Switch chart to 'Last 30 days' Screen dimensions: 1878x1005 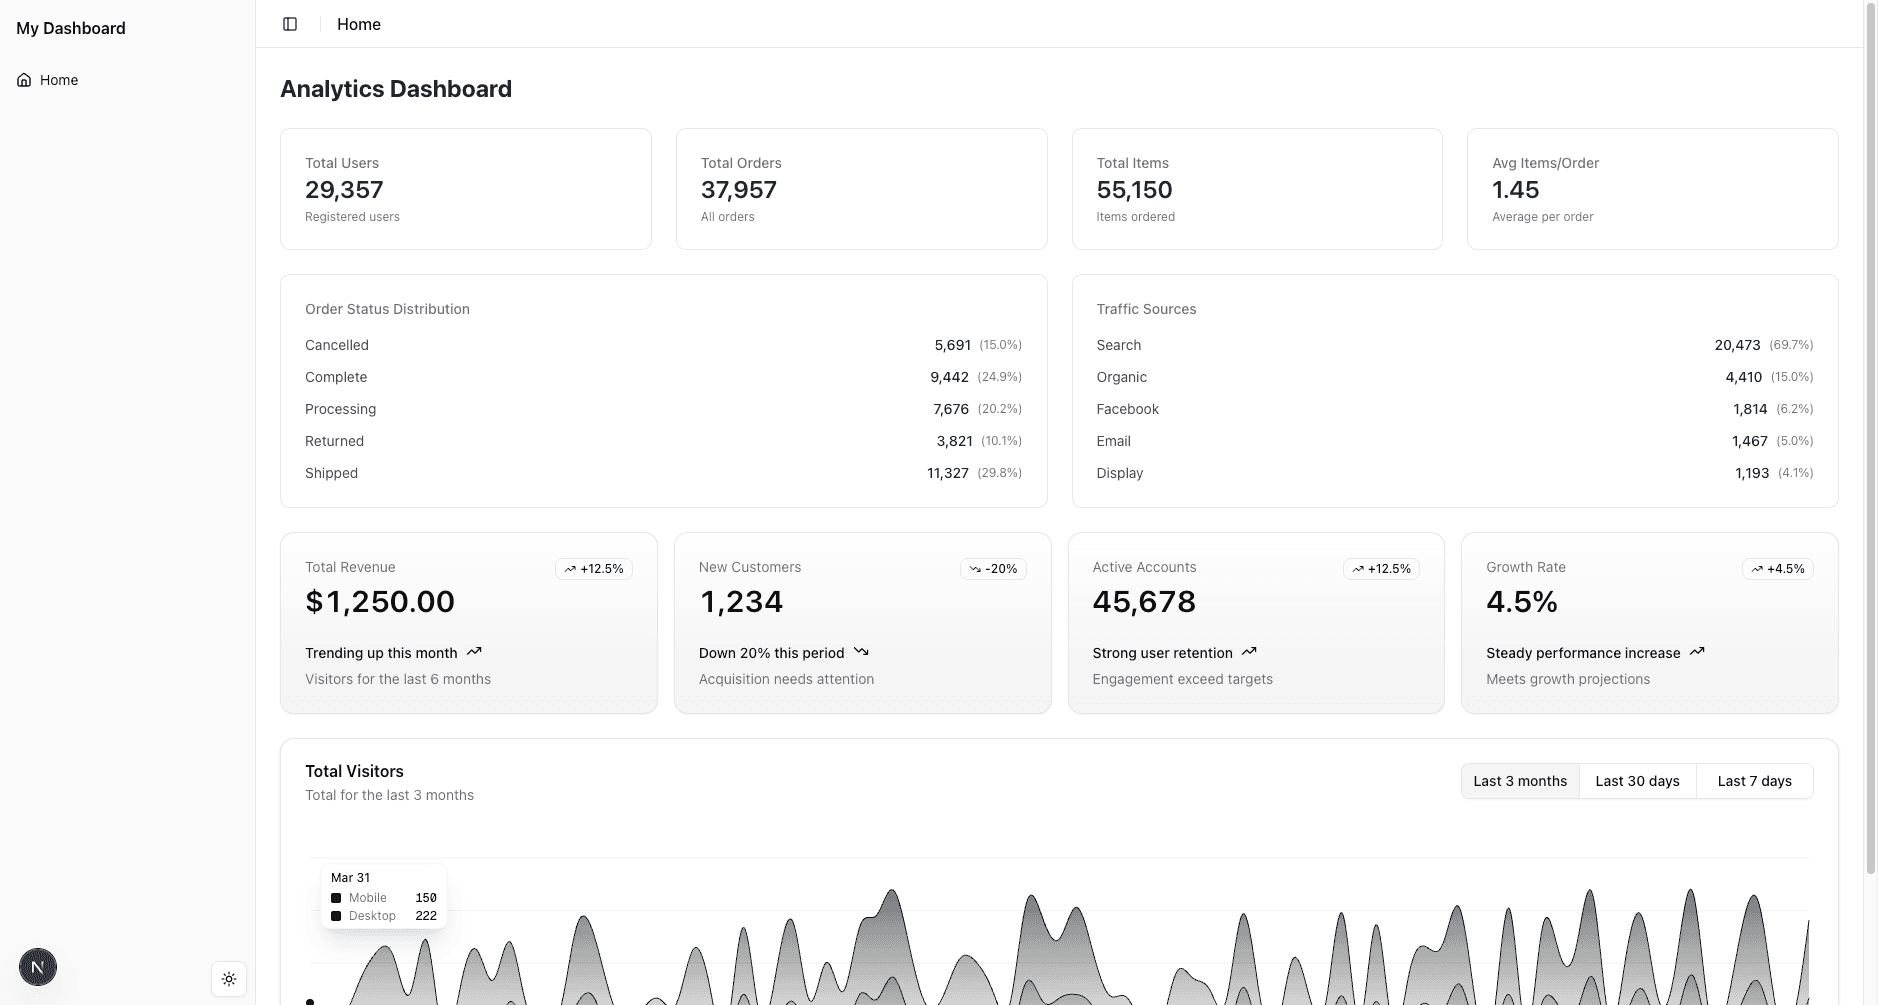[x=1637, y=781]
